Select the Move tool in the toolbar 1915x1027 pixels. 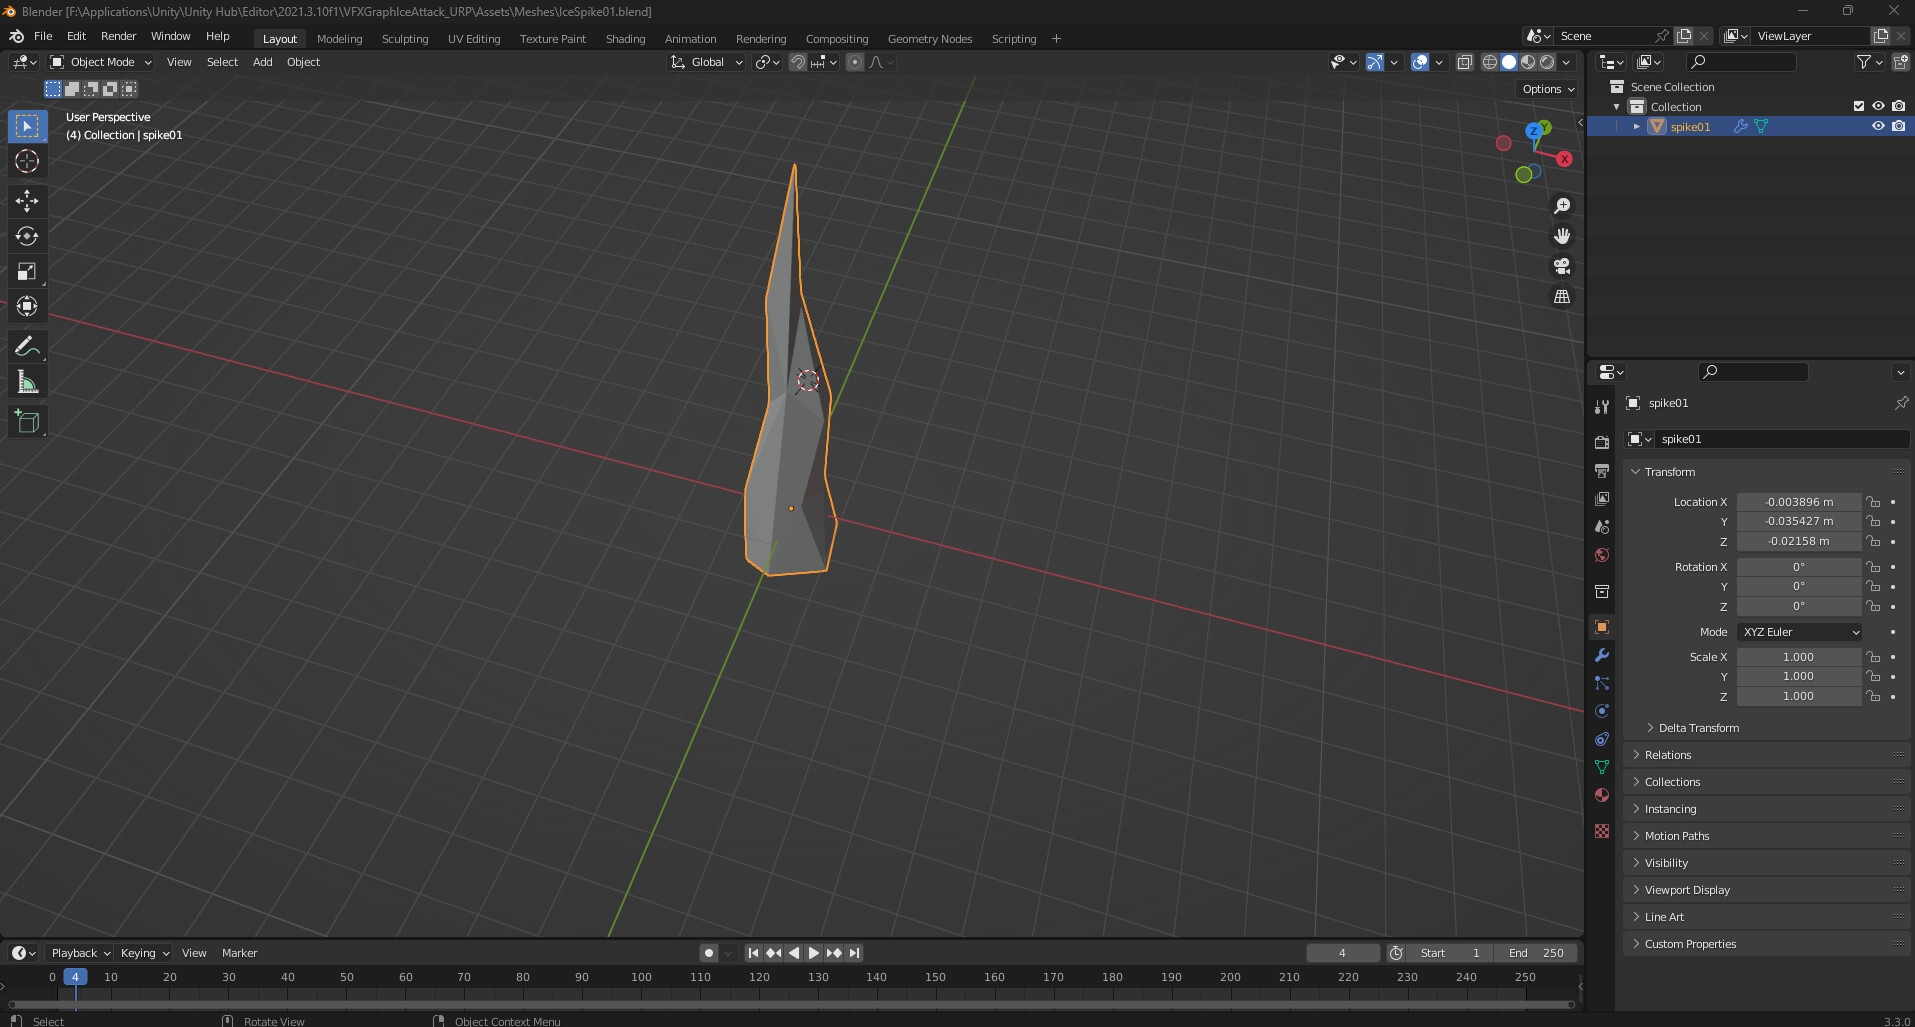click(x=27, y=201)
